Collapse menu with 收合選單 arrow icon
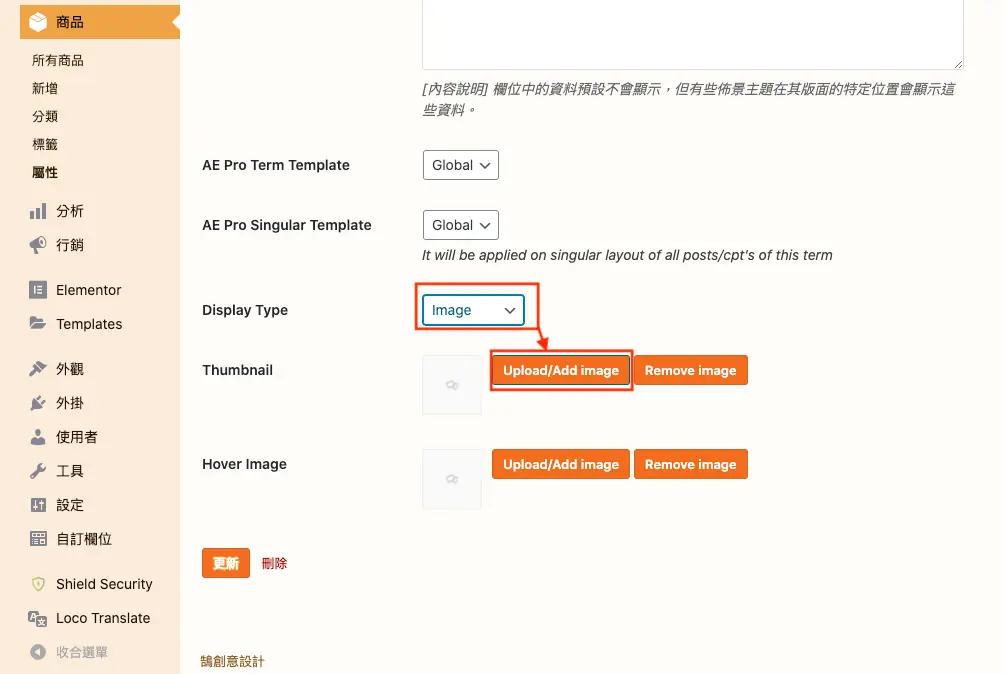Image resolution: width=1004 pixels, height=674 pixels. 38,652
